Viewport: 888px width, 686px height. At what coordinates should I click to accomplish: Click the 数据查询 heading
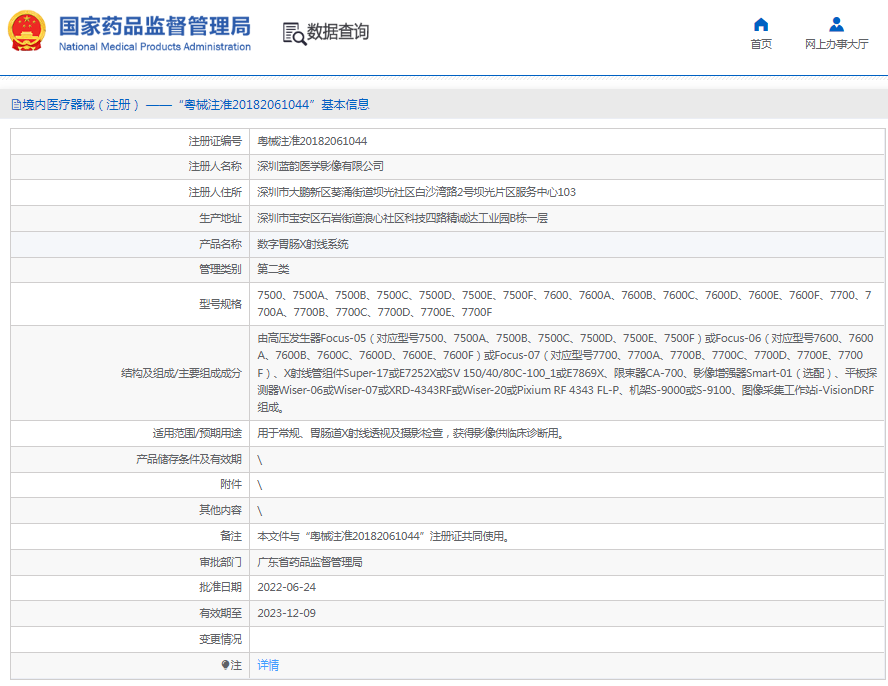click(338, 32)
